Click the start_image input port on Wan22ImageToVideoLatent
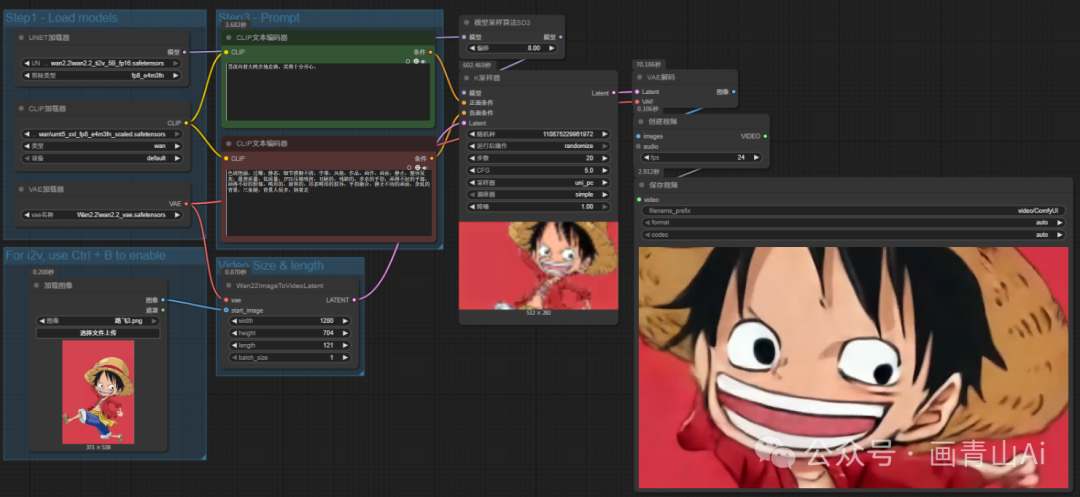 tap(226, 310)
